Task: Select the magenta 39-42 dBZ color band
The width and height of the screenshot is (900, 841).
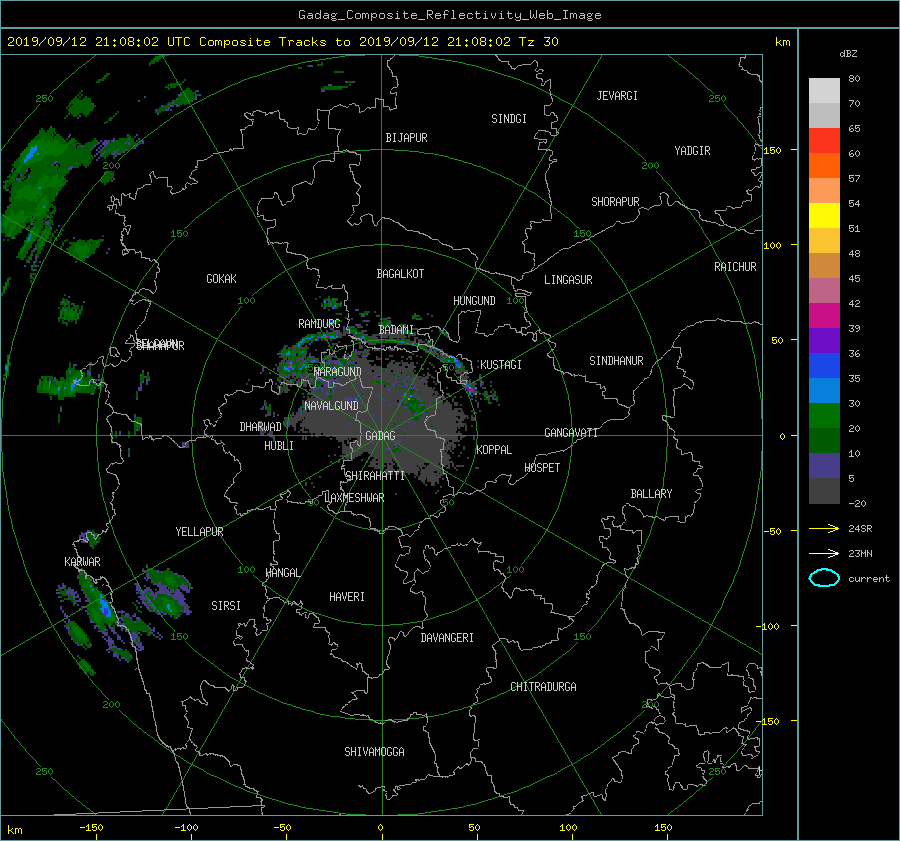Action: pos(824,316)
